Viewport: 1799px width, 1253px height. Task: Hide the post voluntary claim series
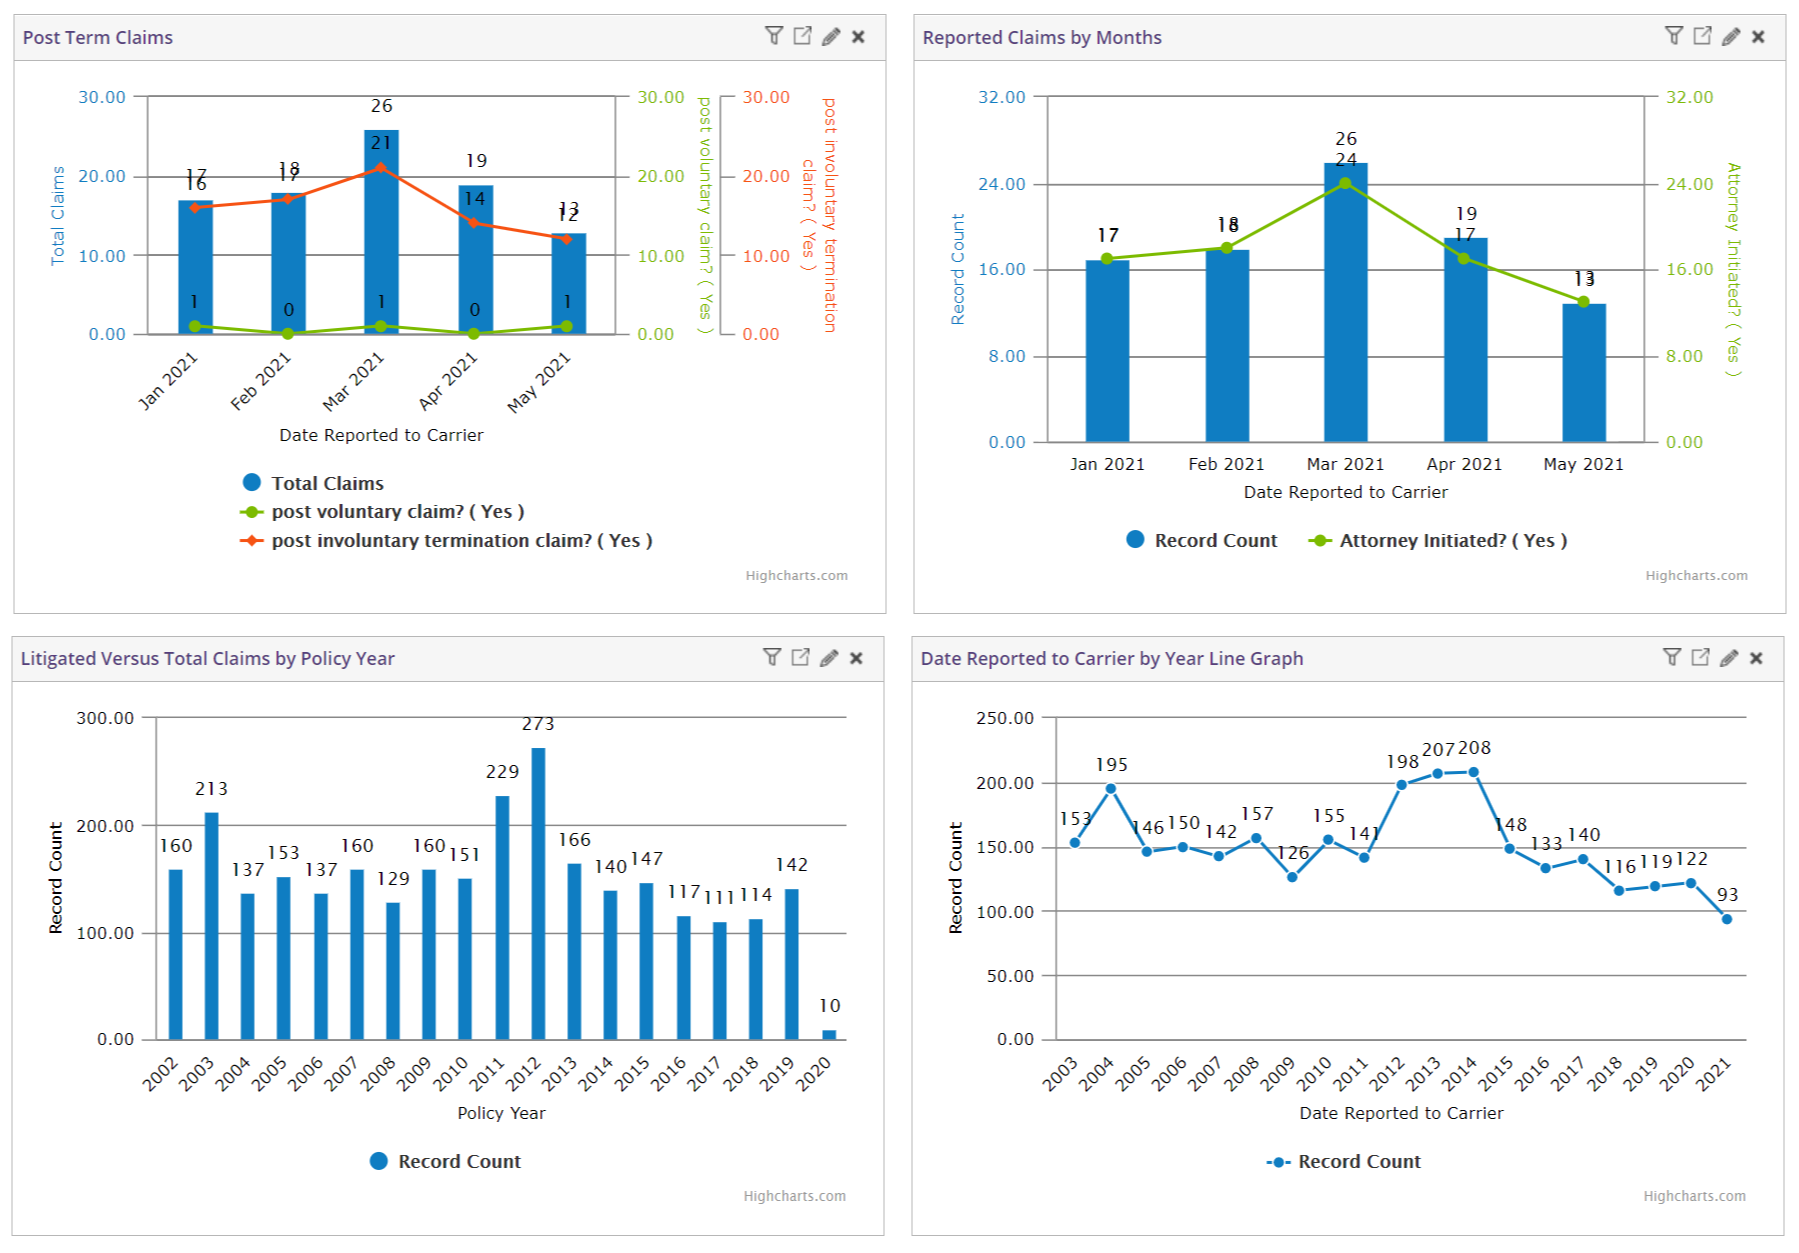[x=396, y=511]
